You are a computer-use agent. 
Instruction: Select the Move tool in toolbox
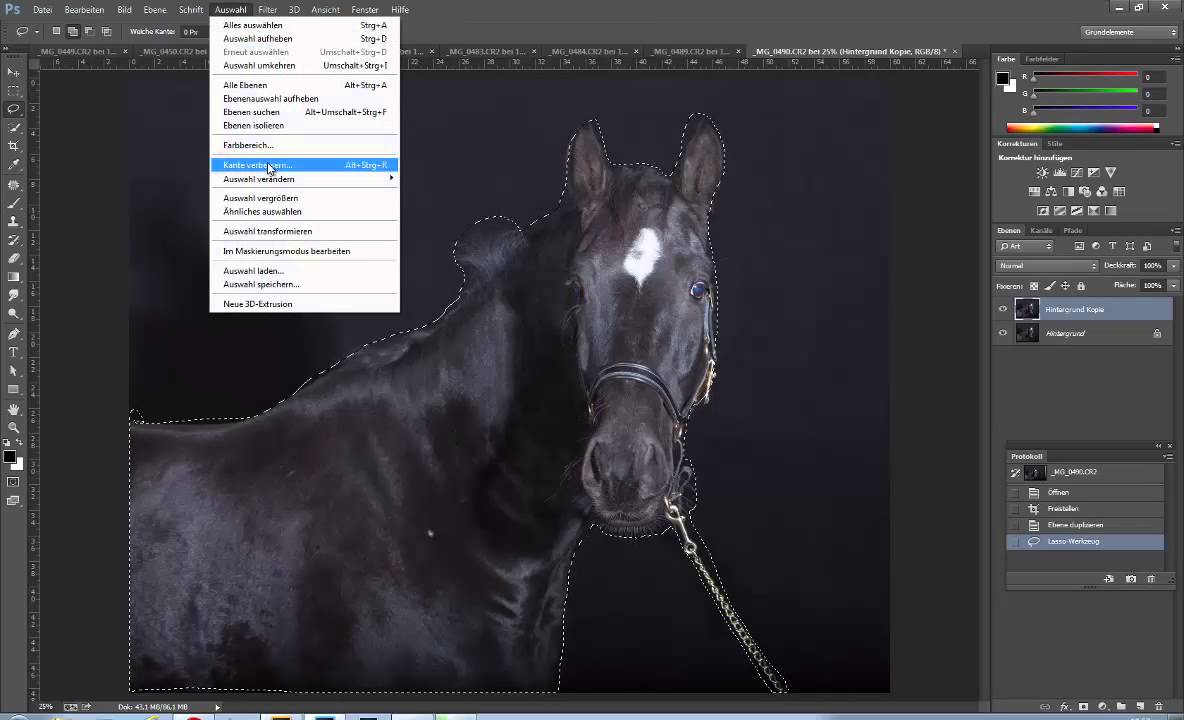(x=14, y=72)
